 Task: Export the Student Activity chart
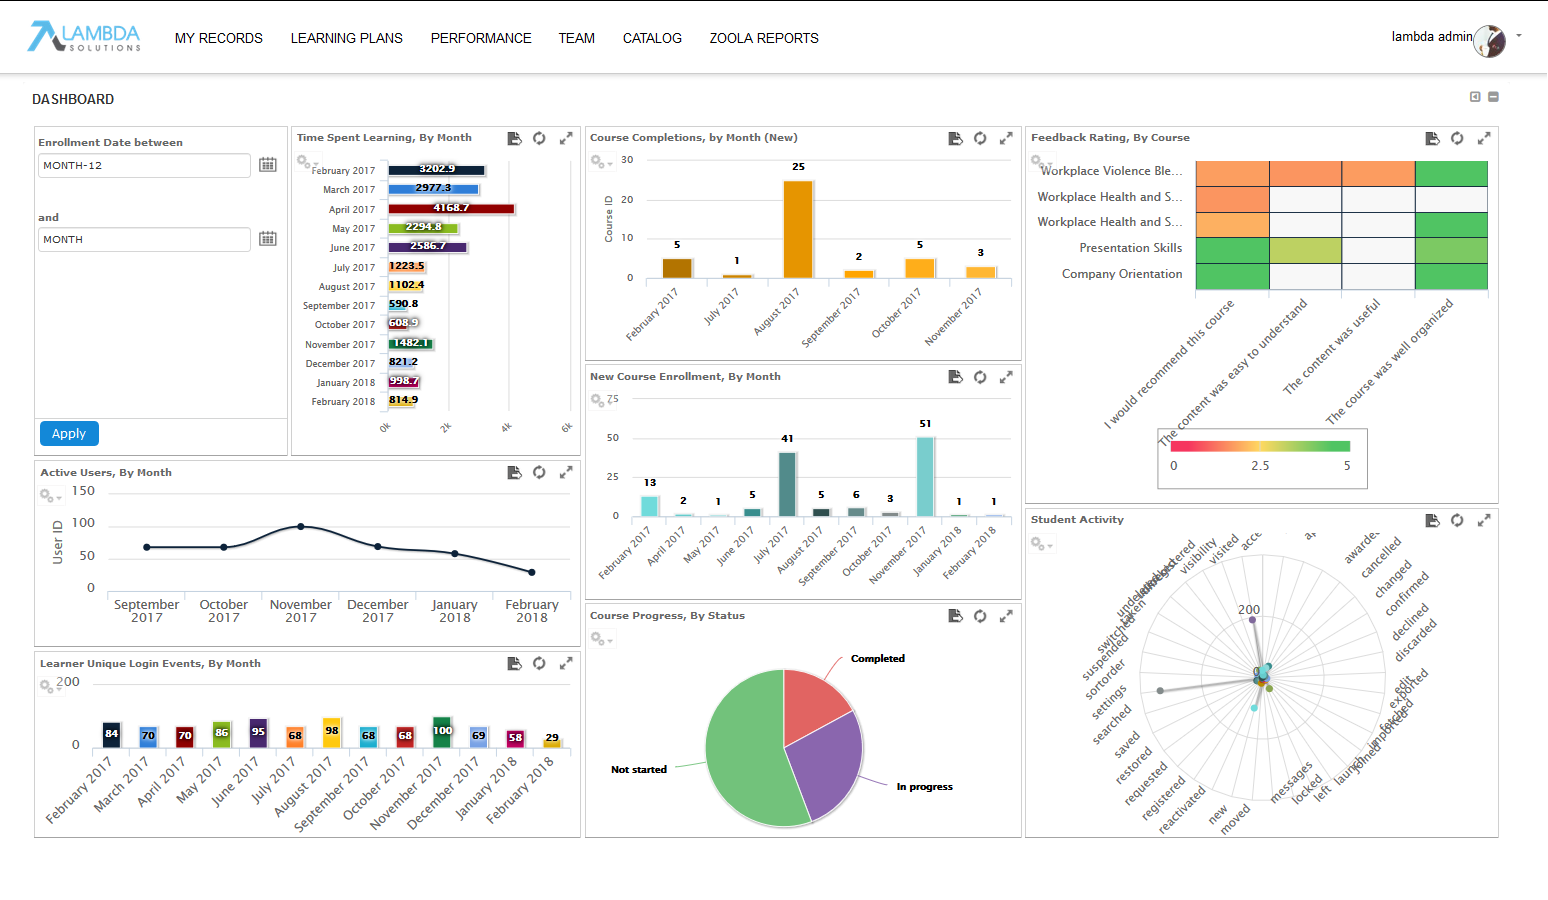point(1432,520)
